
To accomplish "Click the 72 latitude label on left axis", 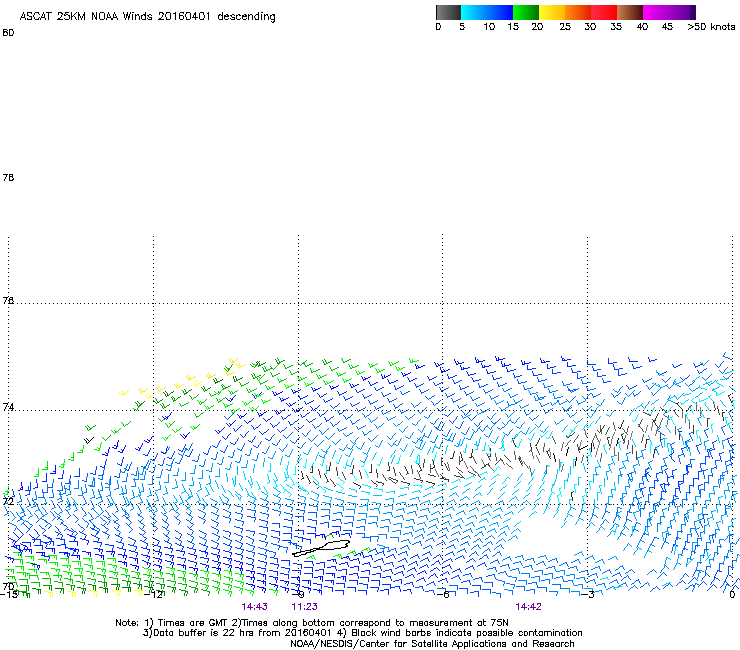I will [8, 501].
